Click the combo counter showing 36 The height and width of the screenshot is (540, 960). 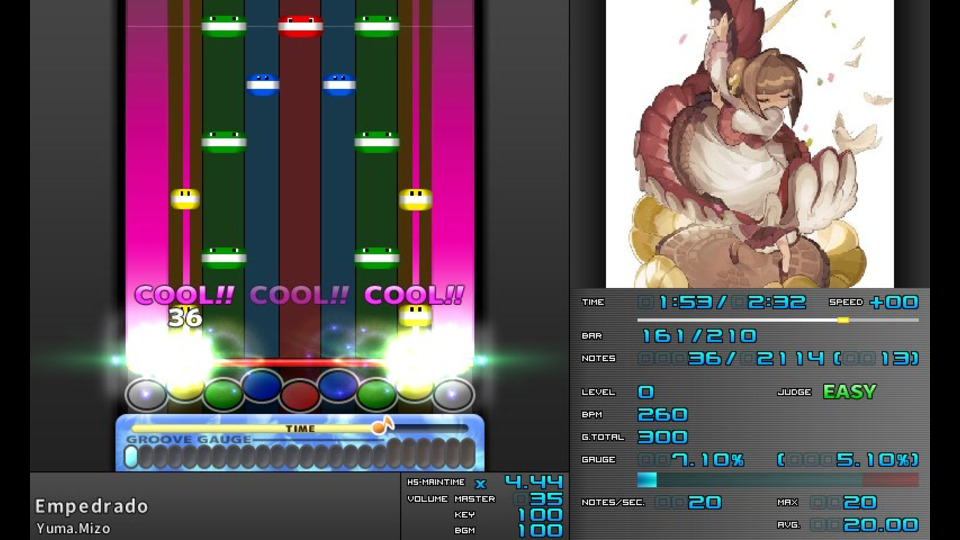click(185, 317)
